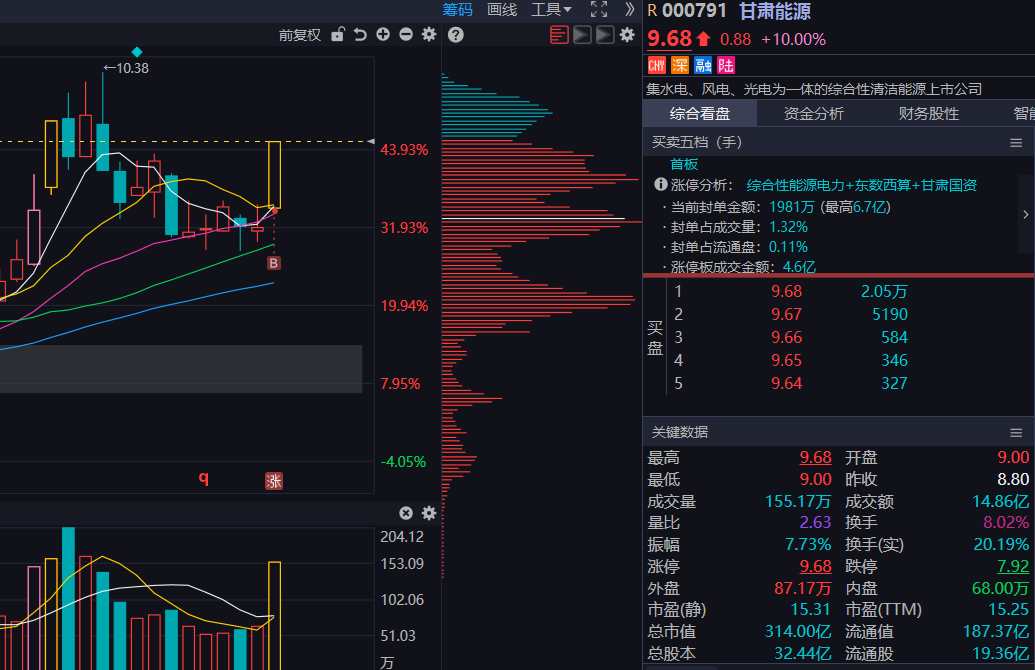The image size is (1035, 670).
Task: Click the 涨 limit-up marker below chart
Action: (x=274, y=481)
